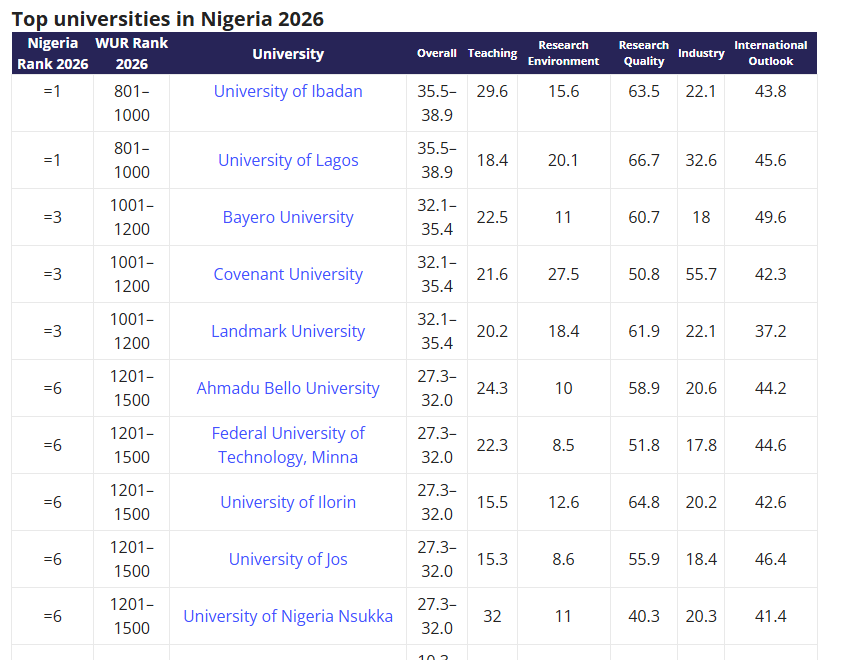Select Nsukka teaching score 32
The width and height of the screenshot is (868, 660).
click(492, 616)
